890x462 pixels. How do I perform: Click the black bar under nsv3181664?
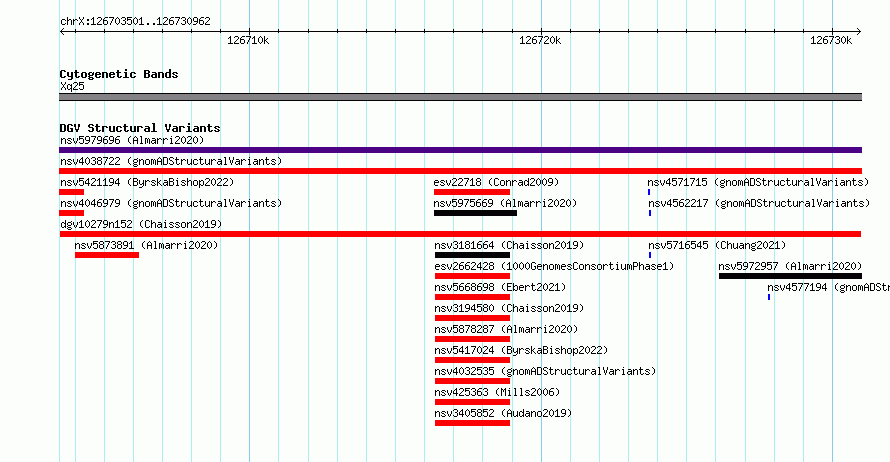click(x=472, y=255)
